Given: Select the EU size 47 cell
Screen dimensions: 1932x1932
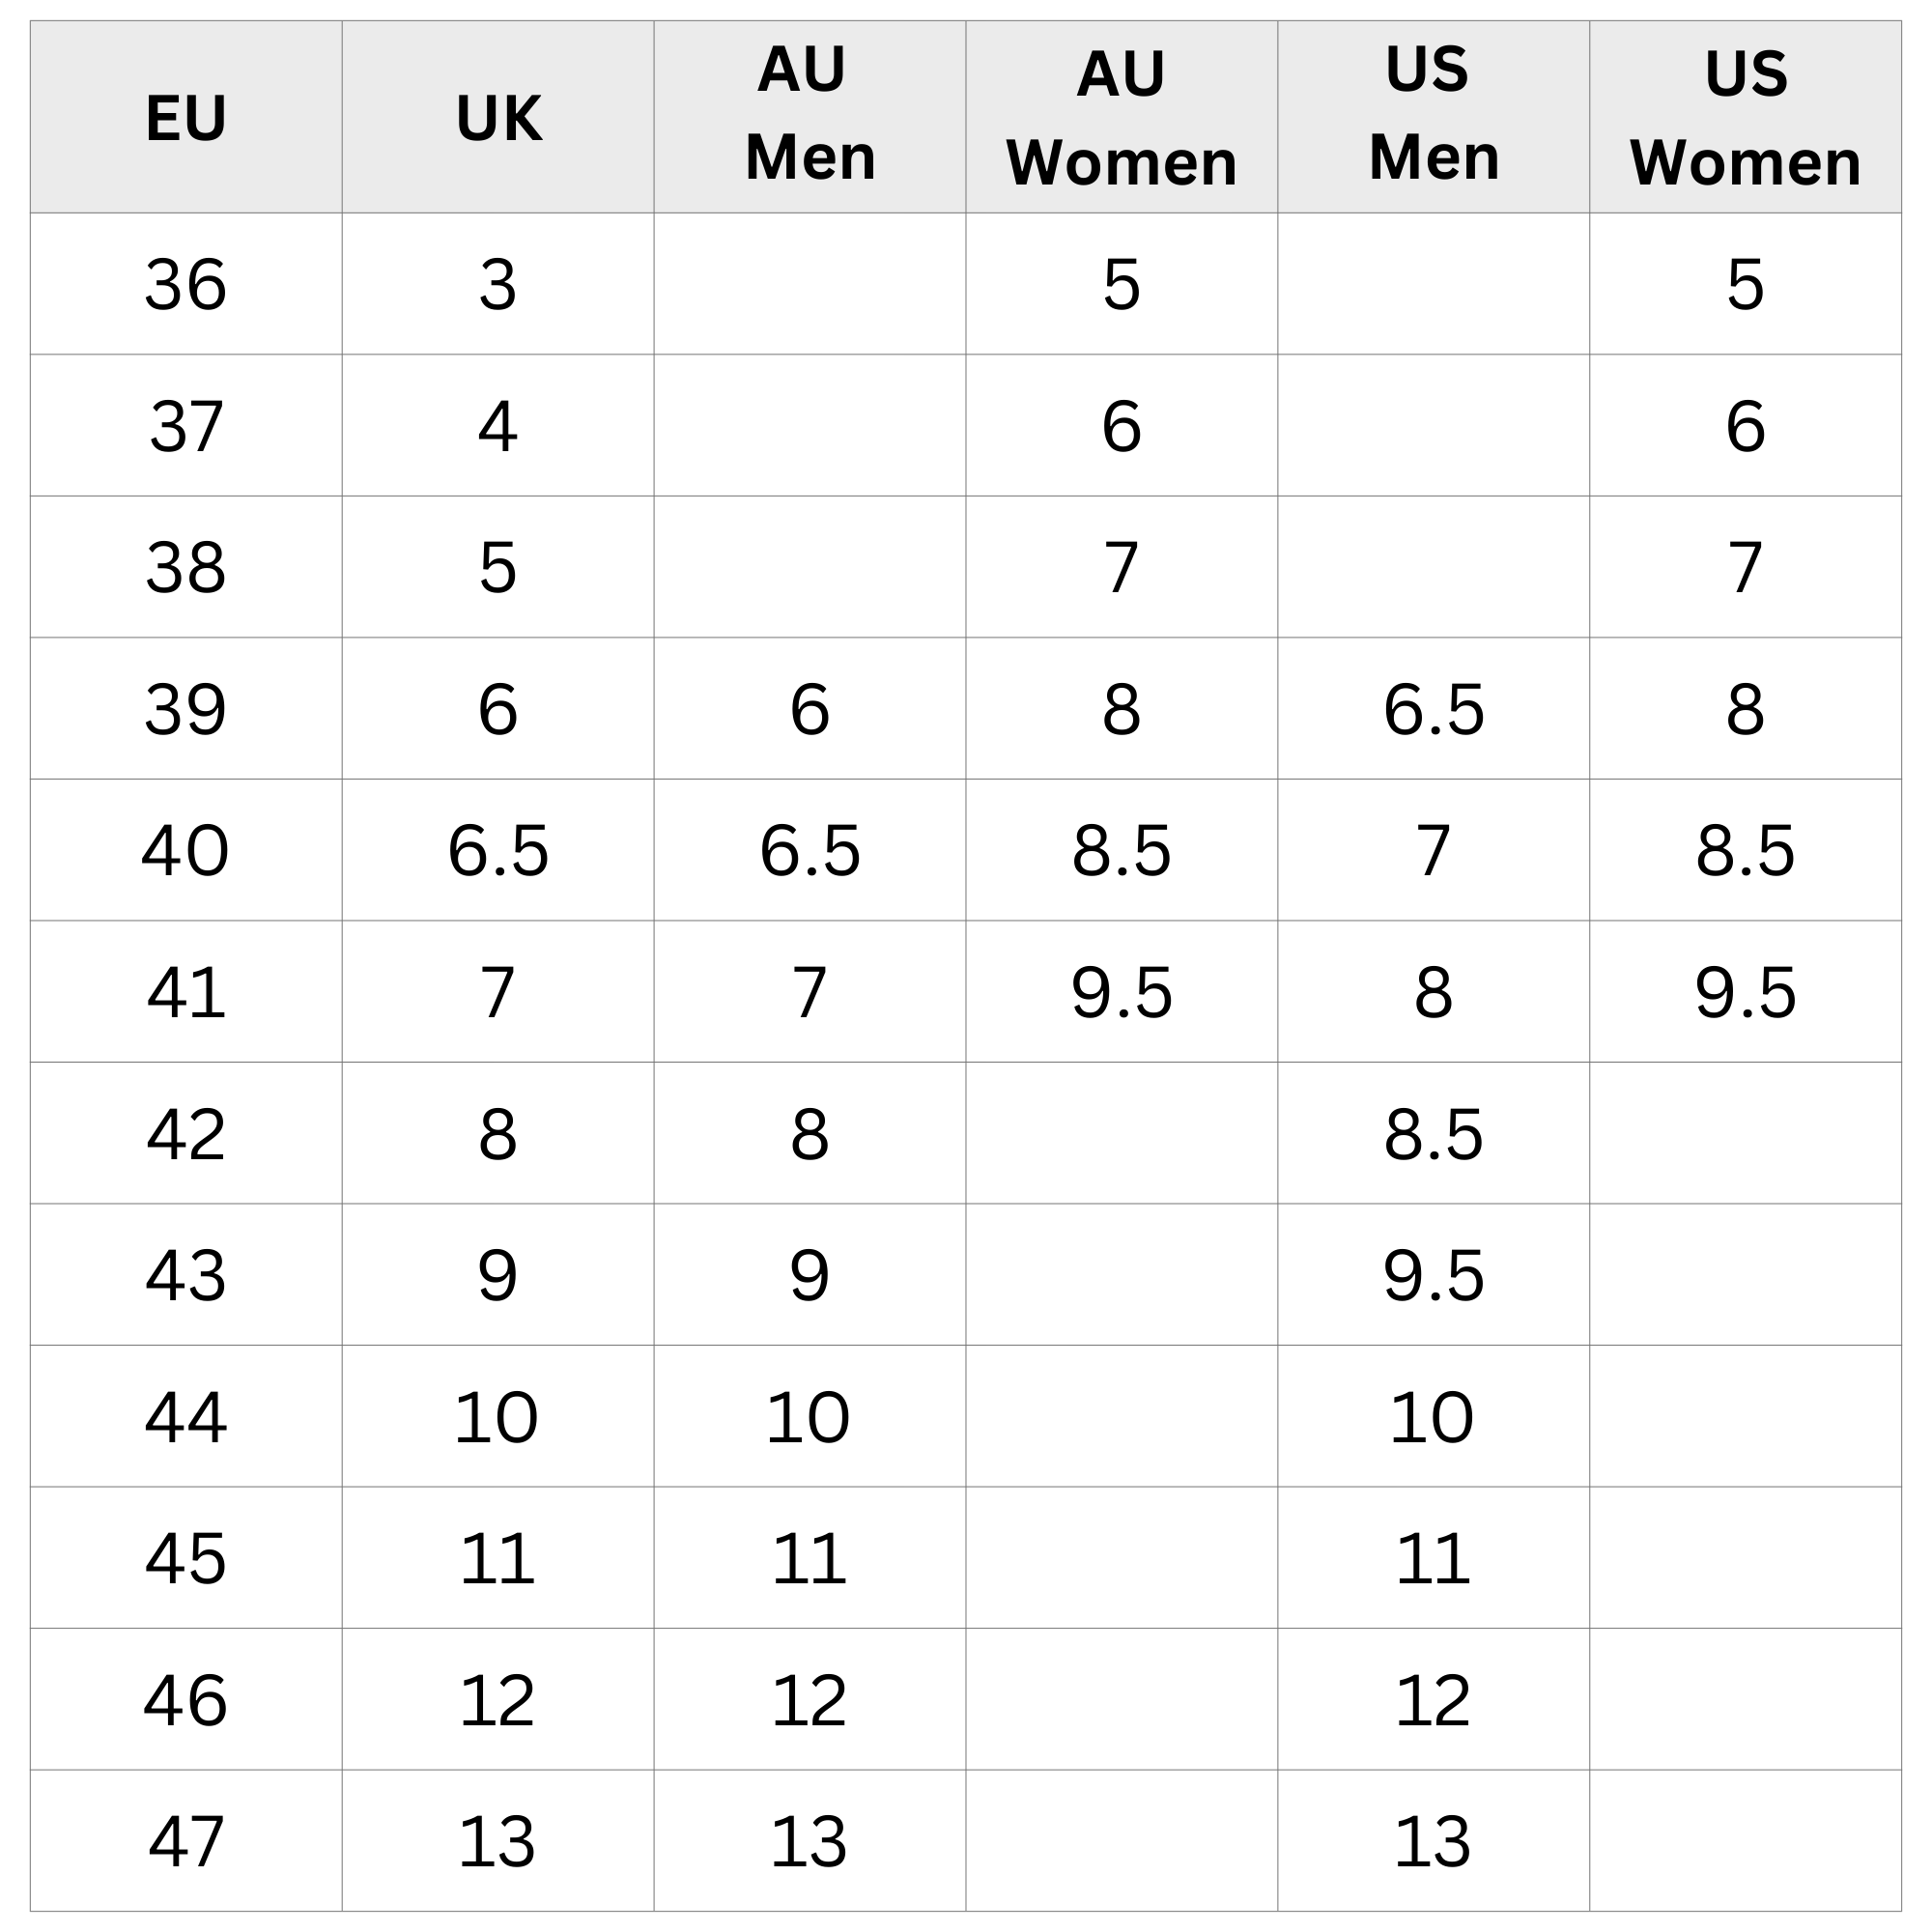Looking at the screenshot, I should (x=186, y=1841).
